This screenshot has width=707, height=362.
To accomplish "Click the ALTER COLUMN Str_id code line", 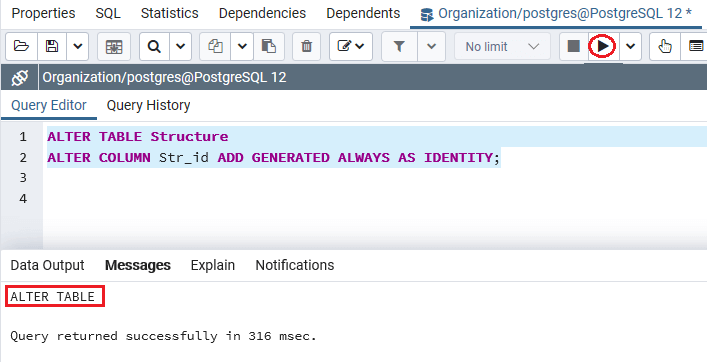I will pos(274,157).
